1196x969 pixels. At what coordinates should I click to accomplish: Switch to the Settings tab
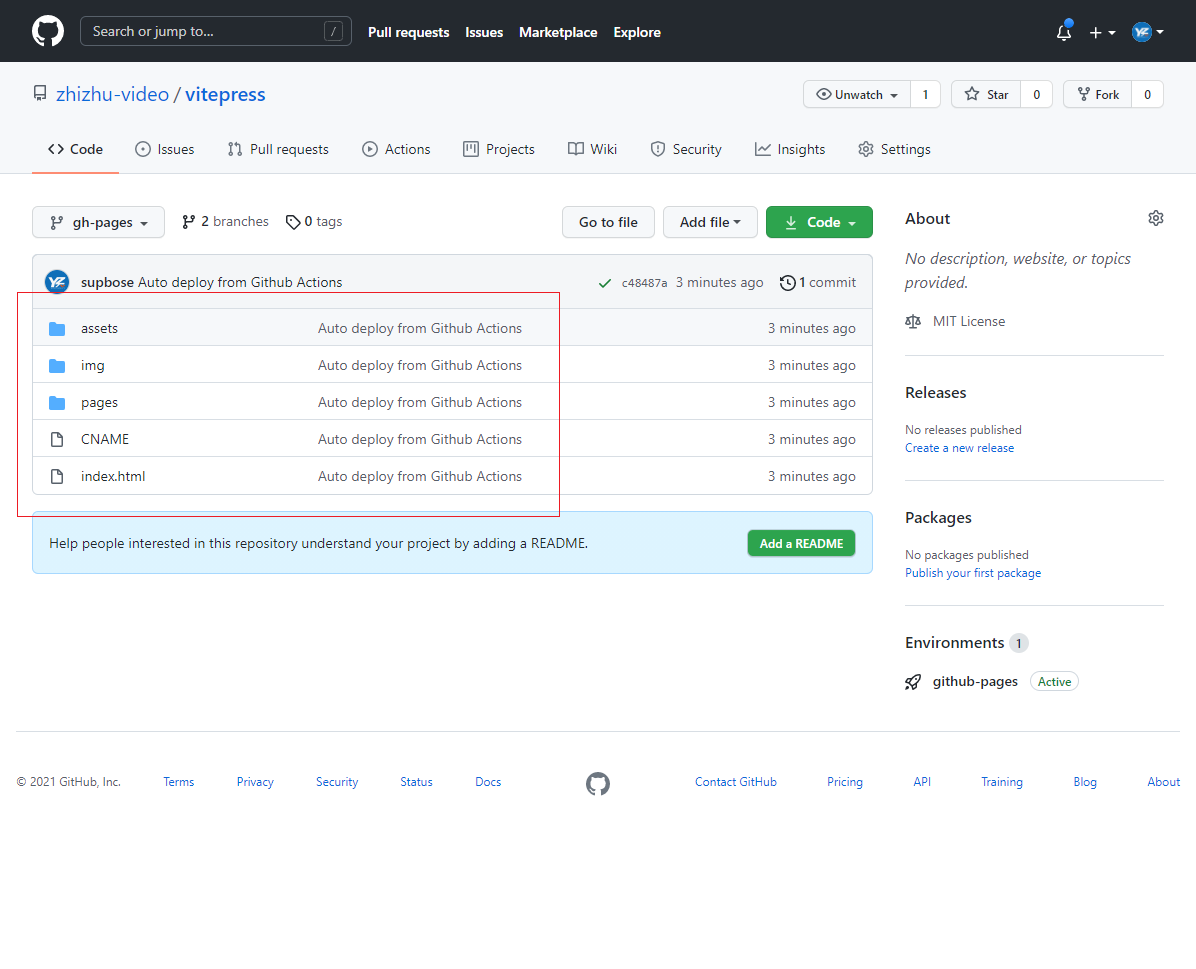click(x=895, y=150)
